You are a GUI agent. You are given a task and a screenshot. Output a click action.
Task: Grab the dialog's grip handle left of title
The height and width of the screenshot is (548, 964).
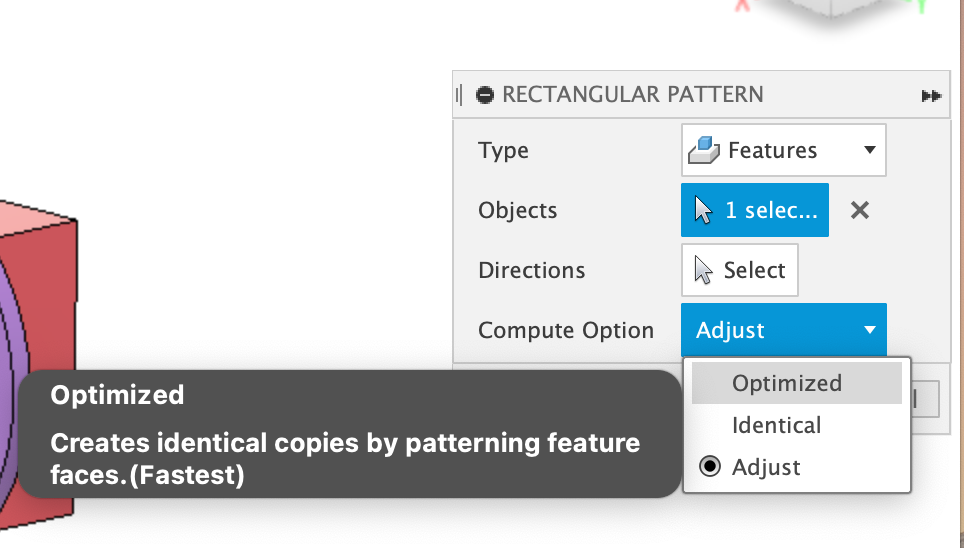coord(459,95)
